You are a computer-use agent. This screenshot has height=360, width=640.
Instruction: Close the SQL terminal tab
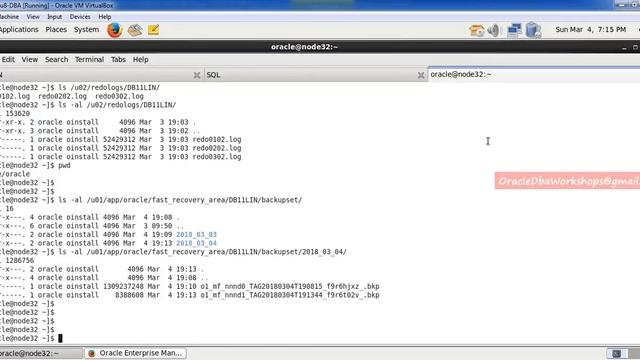(421, 75)
